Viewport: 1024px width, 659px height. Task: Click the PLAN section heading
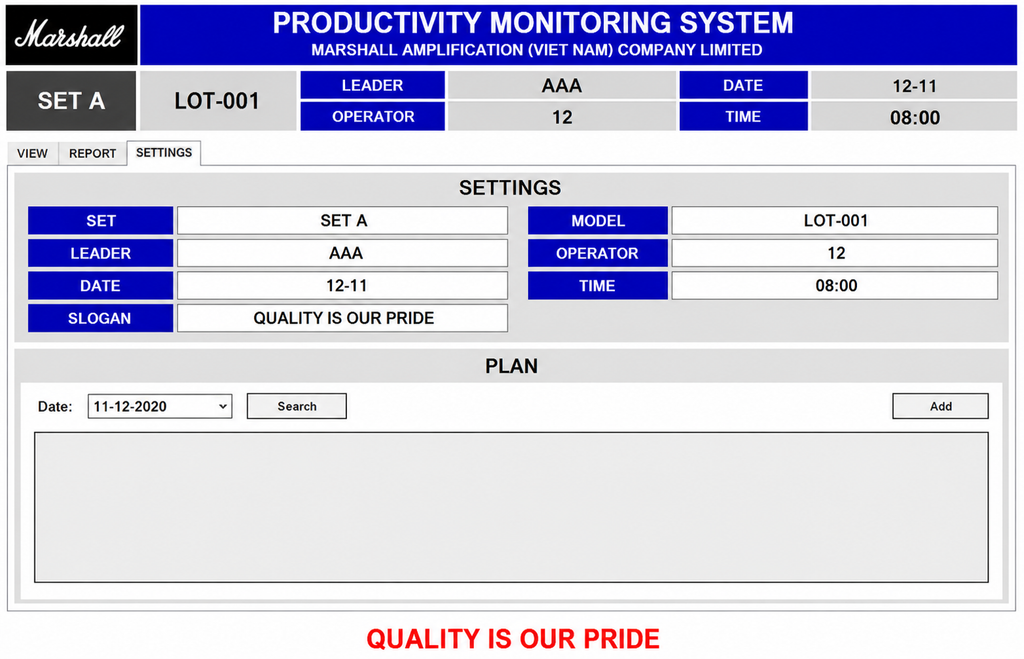(511, 366)
